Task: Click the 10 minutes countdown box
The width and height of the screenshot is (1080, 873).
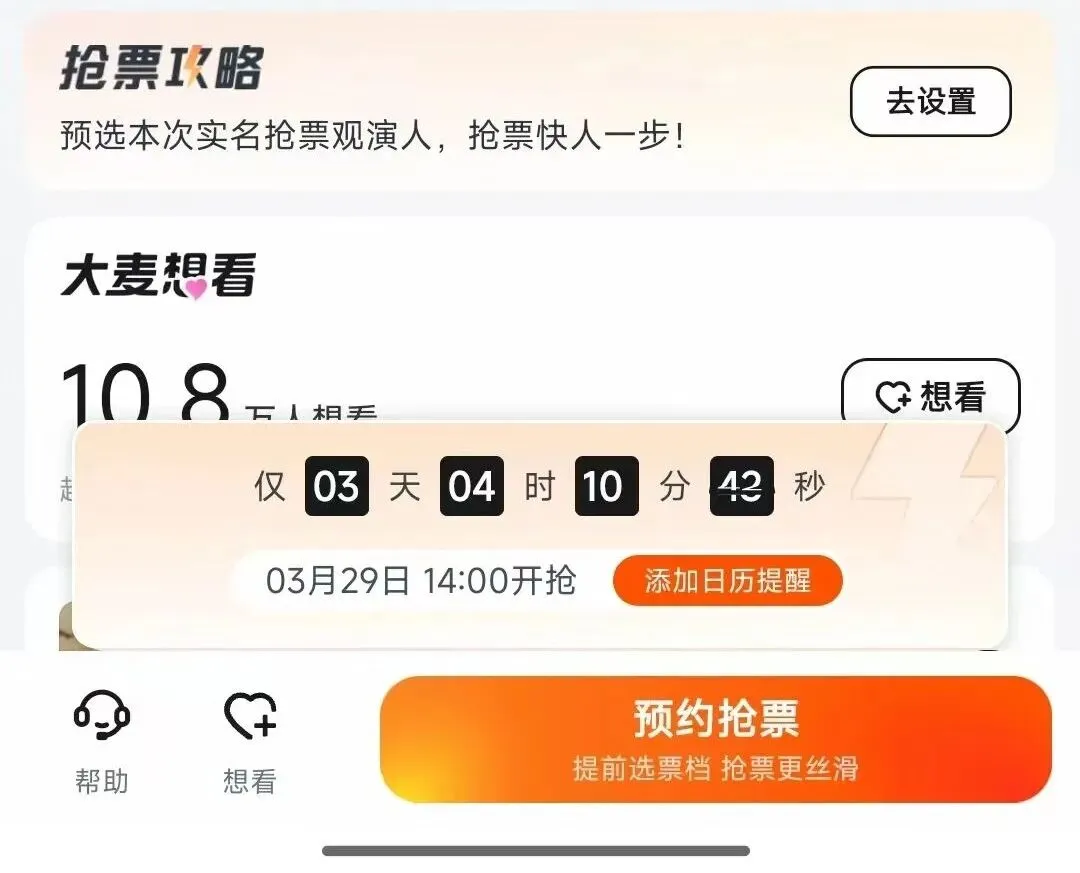Action: tap(607, 486)
